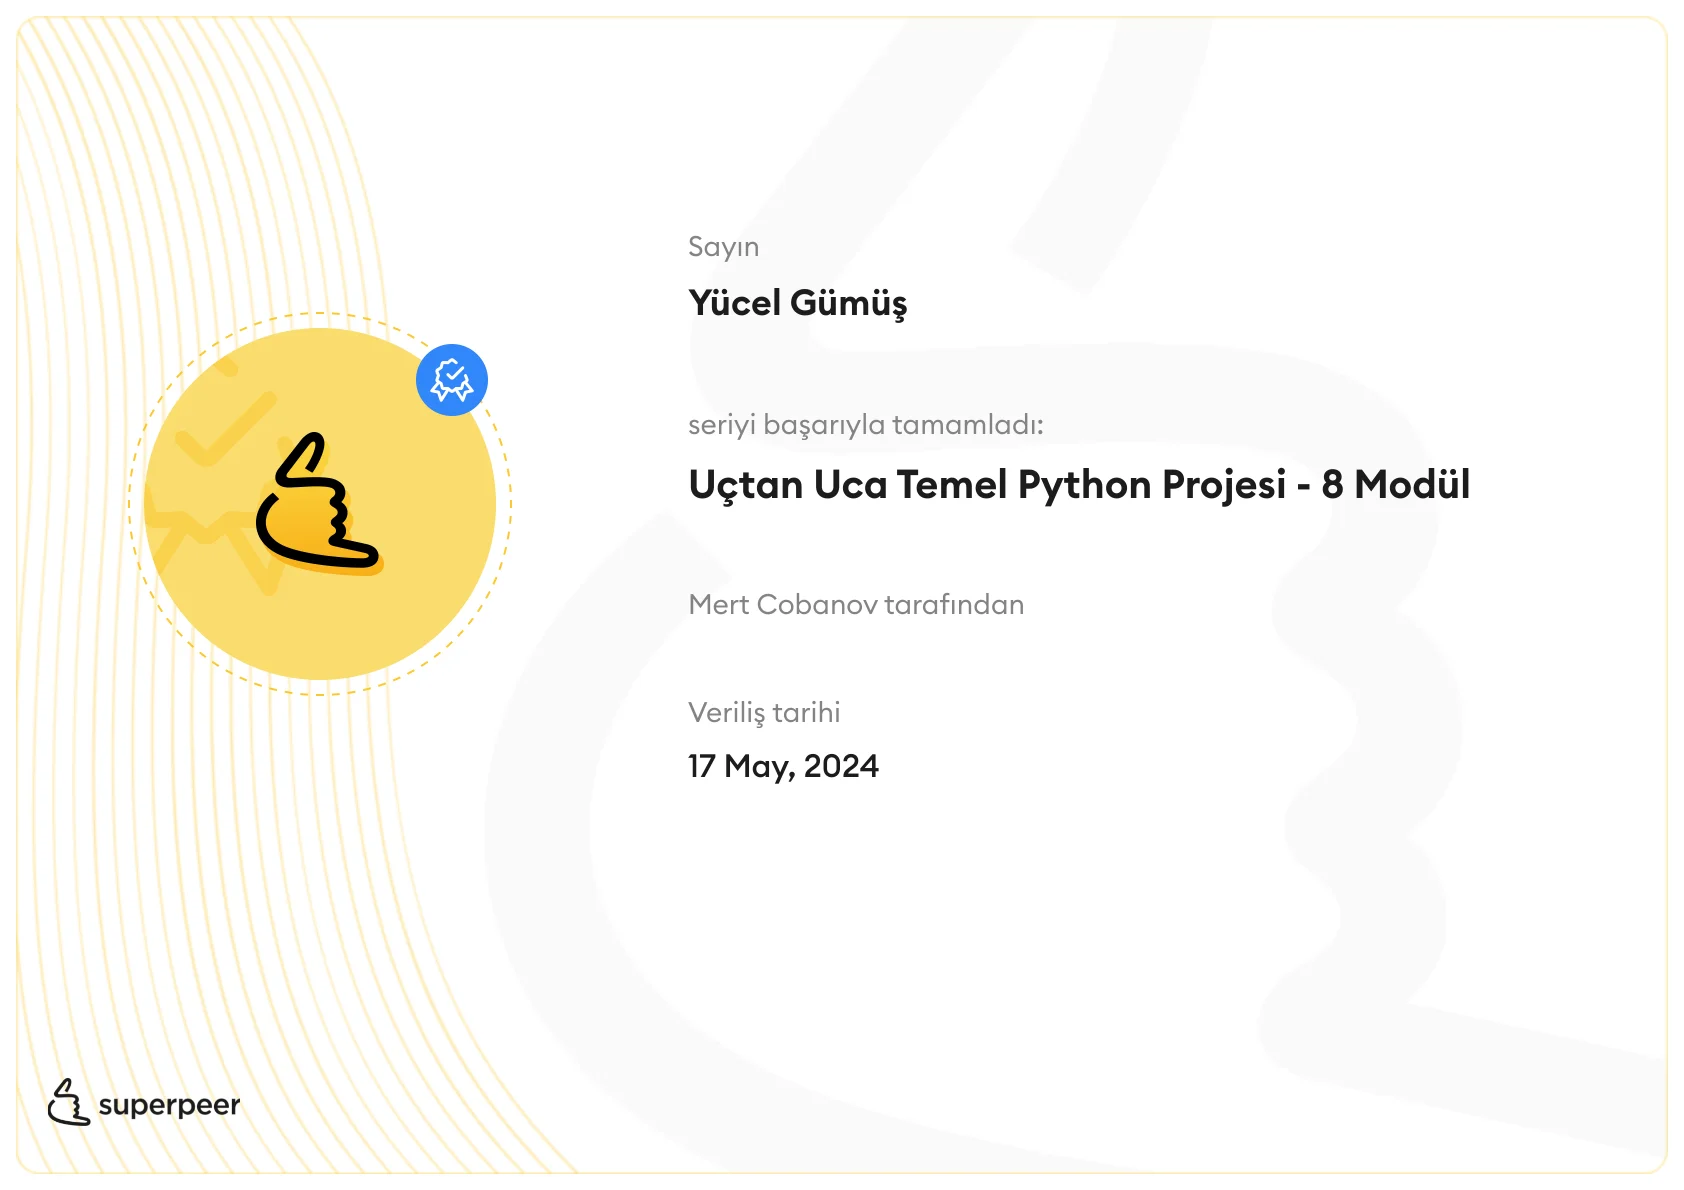This screenshot has height=1190, width=1684.
Task: Select the "Veriliş tarihi" label
Action: [x=764, y=713]
